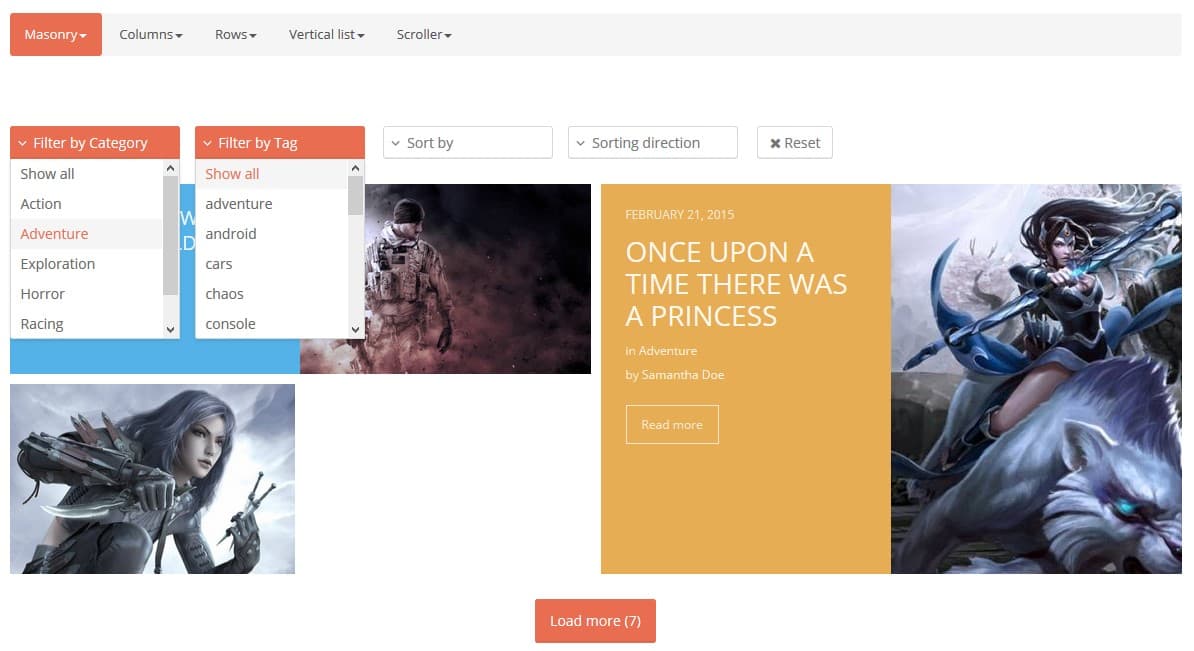The width and height of the screenshot is (1194, 651).
Task: Click the category list scroll down arrow
Action: click(171, 330)
